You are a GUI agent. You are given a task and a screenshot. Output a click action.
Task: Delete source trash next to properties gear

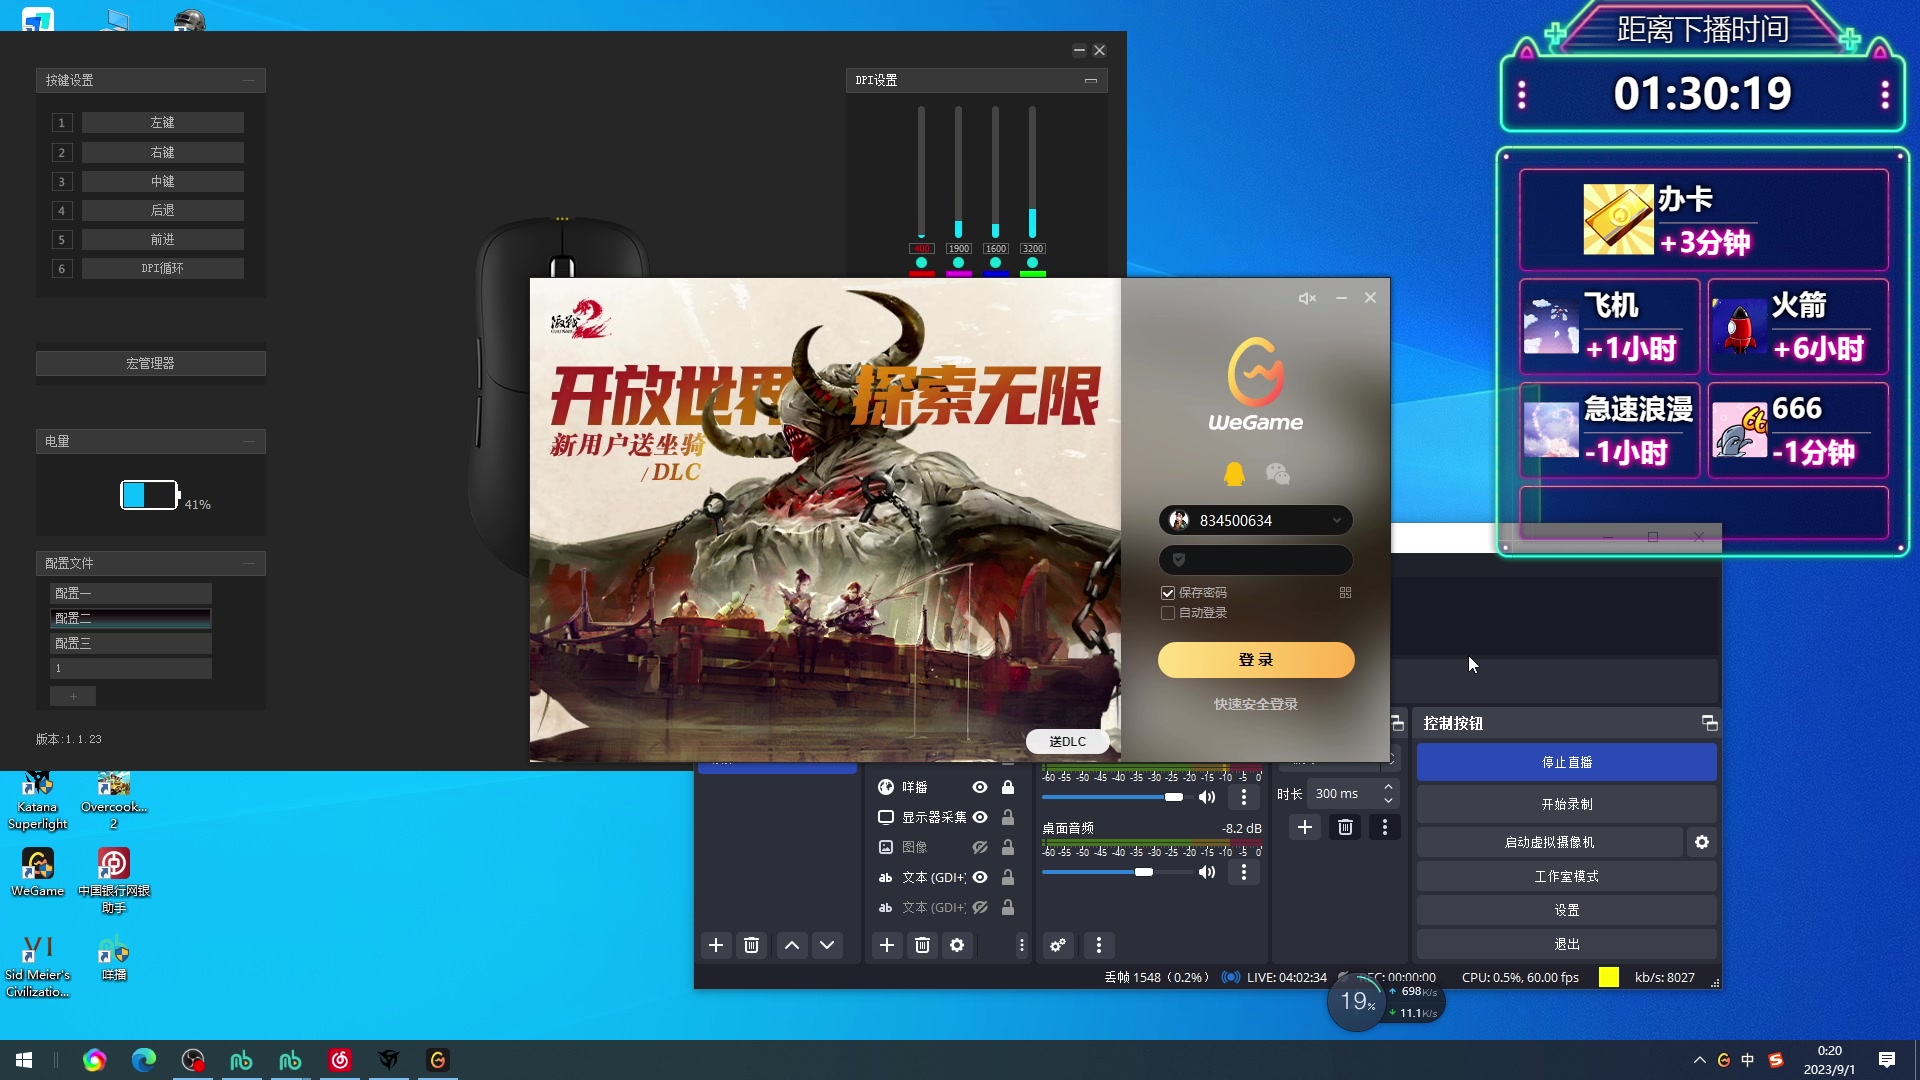click(x=922, y=945)
